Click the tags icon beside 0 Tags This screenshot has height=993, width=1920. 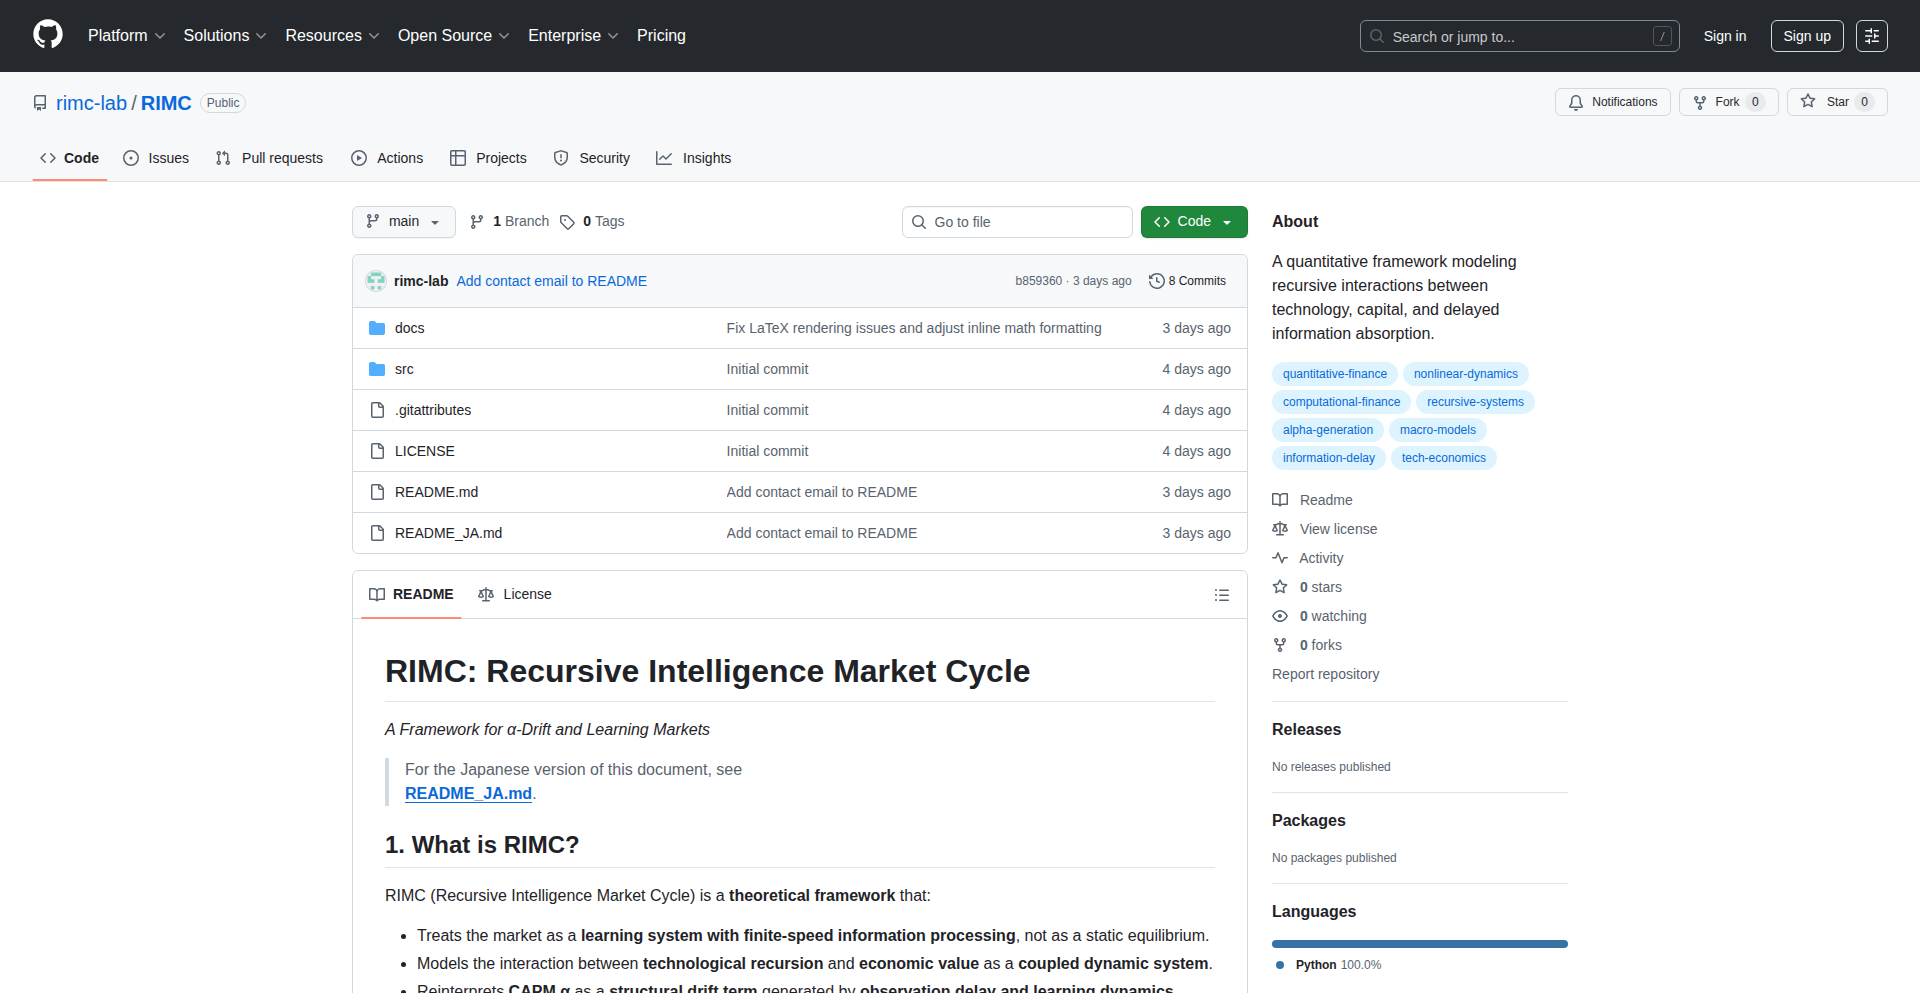coord(567,222)
